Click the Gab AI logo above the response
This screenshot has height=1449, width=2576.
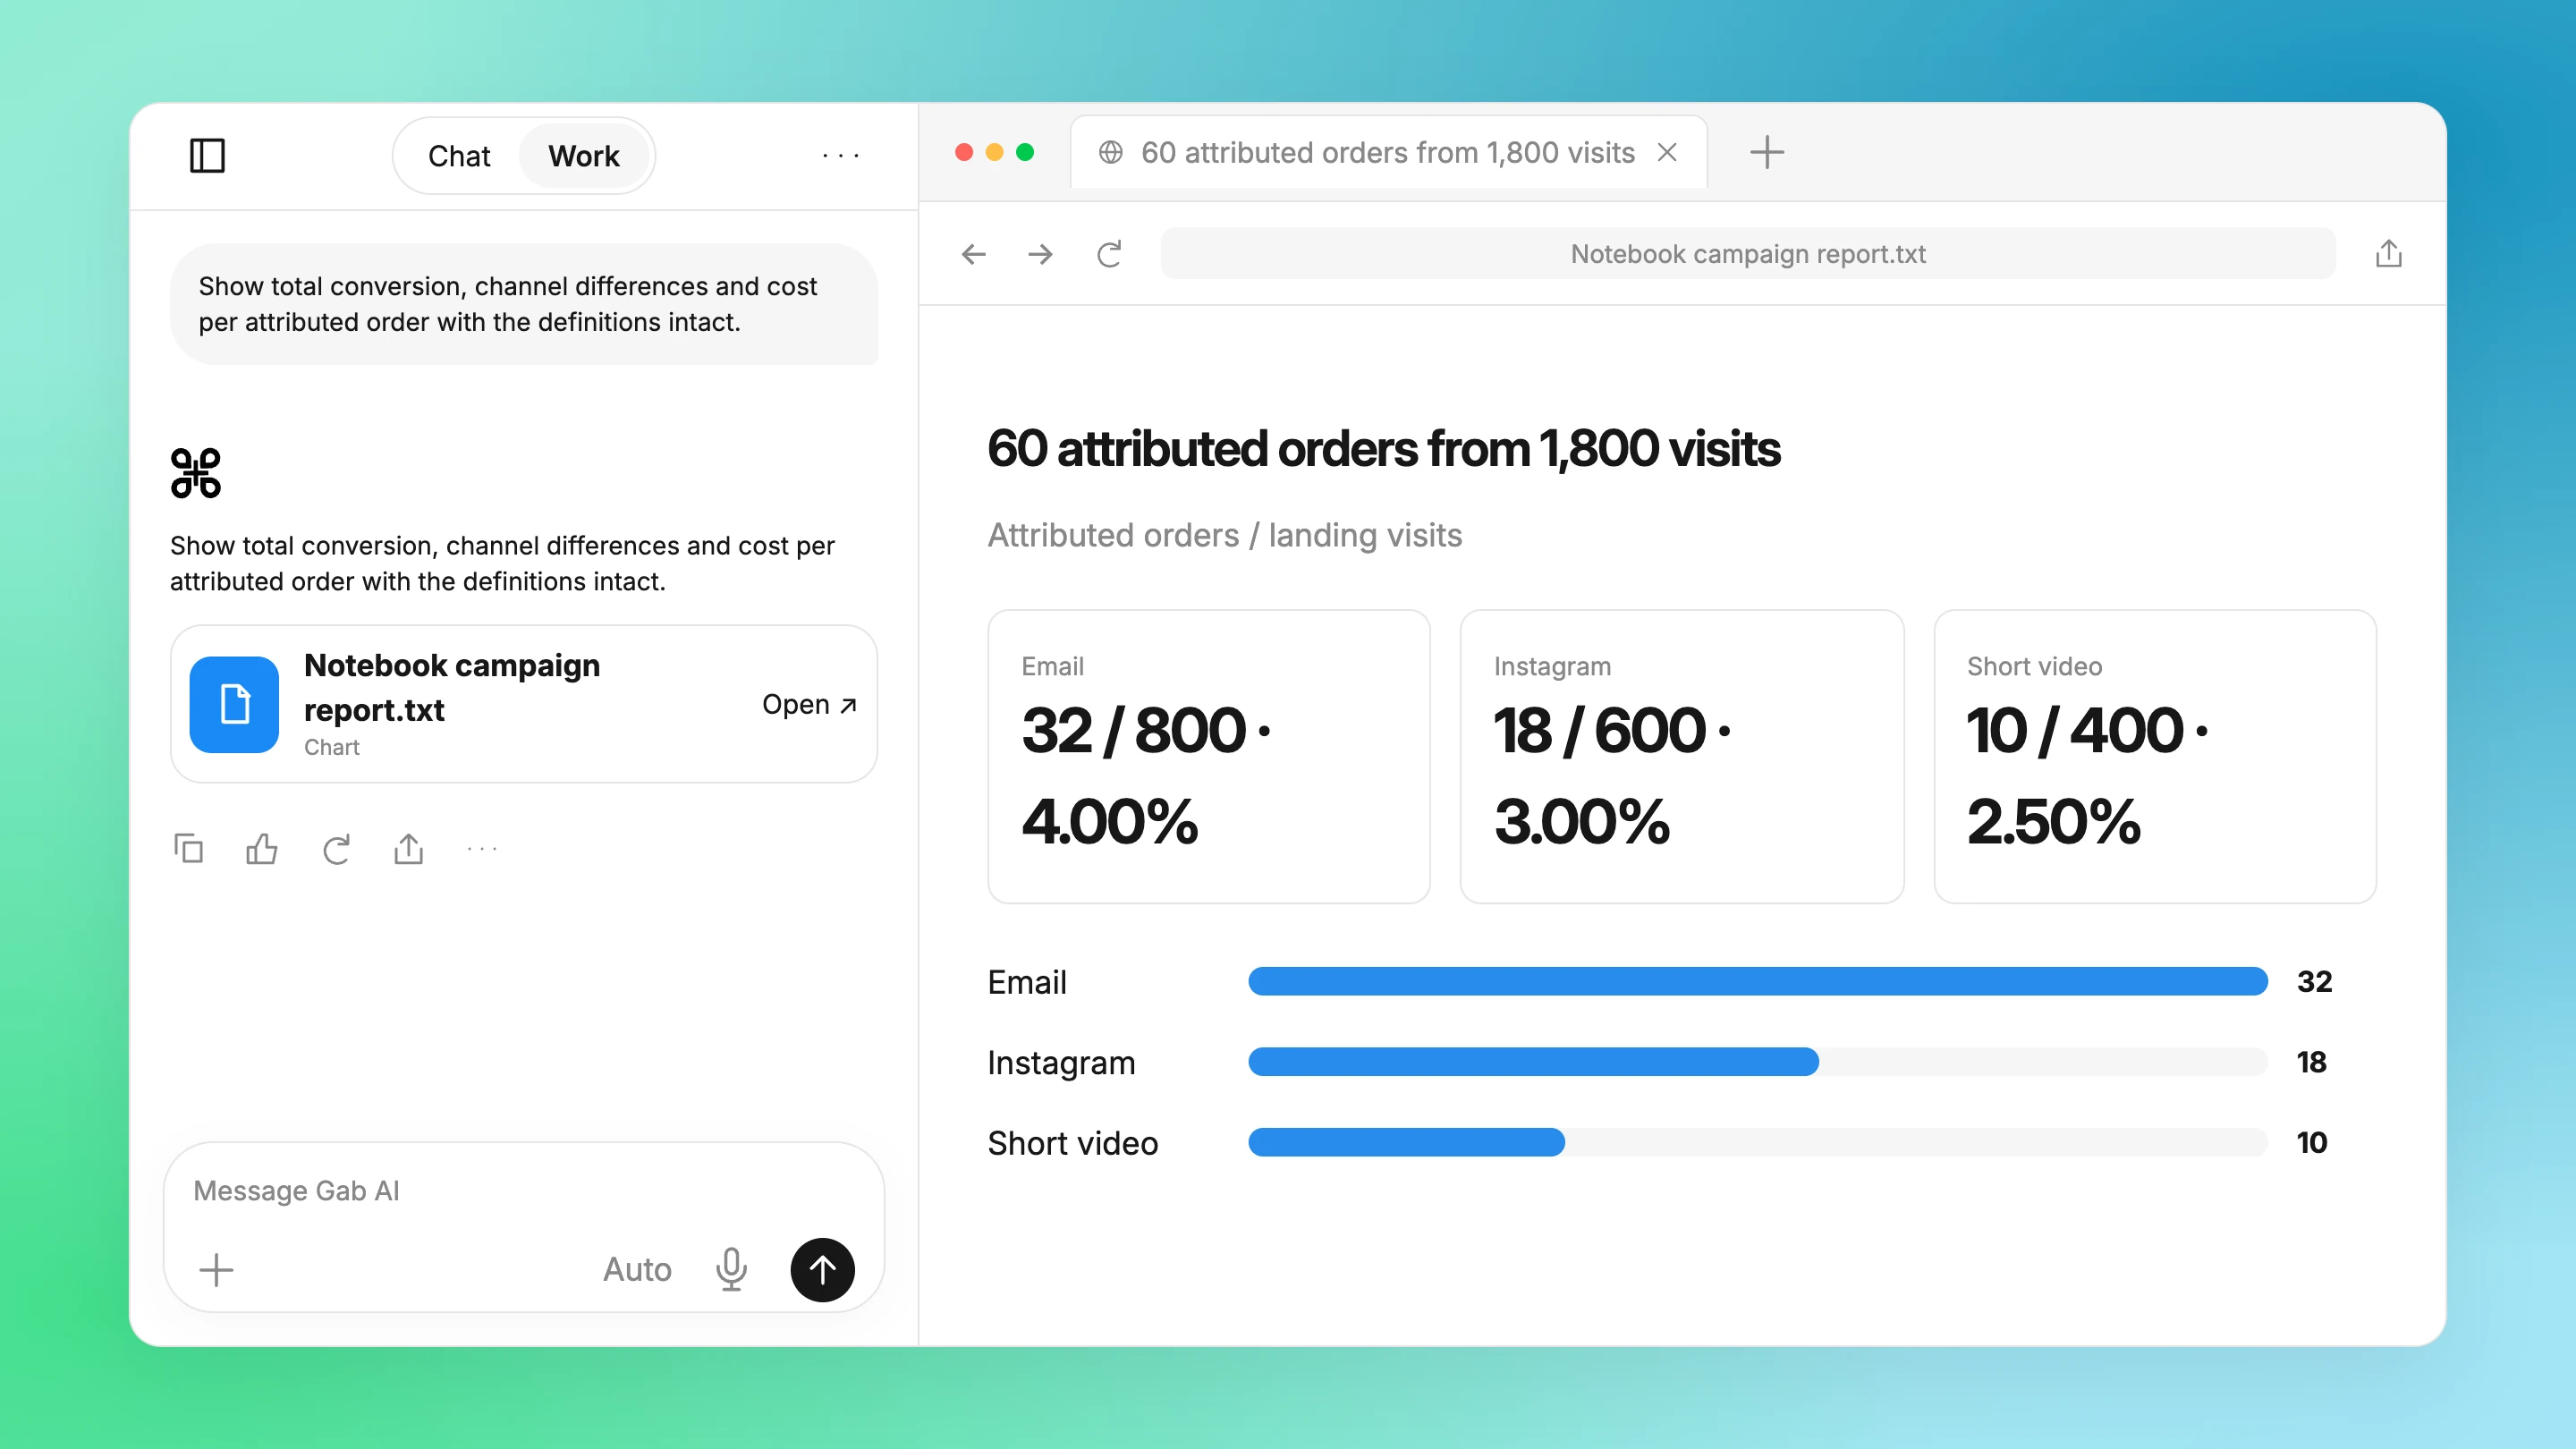coord(196,473)
